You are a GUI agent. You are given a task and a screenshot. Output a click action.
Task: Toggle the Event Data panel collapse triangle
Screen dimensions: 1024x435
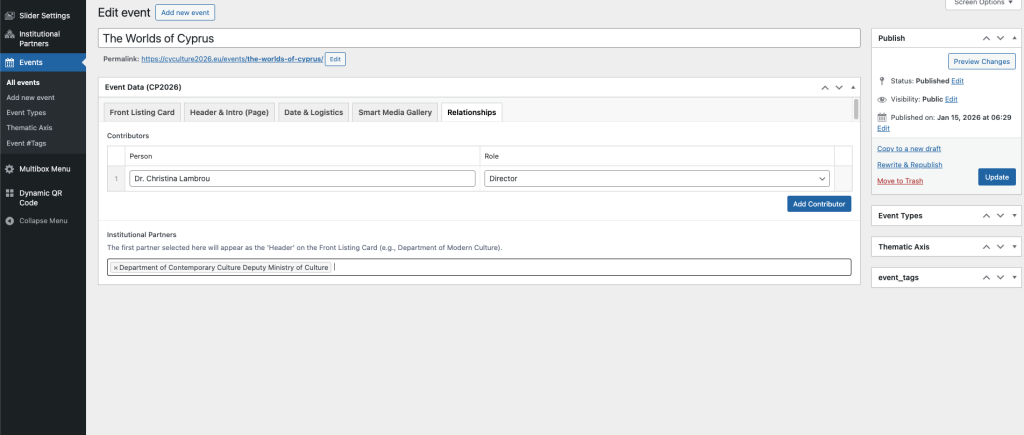[852, 87]
